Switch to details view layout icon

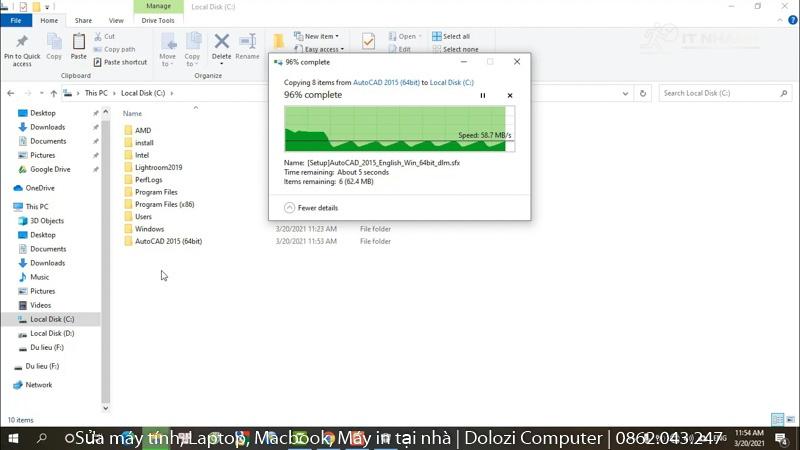click(x=777, y=419)
